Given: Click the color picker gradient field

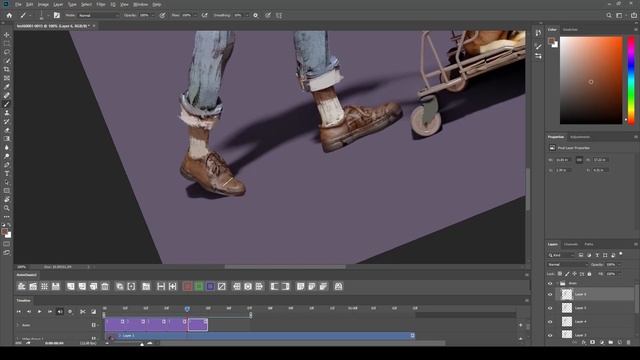Looking at the screenshot, I should (x=591, y=80).
